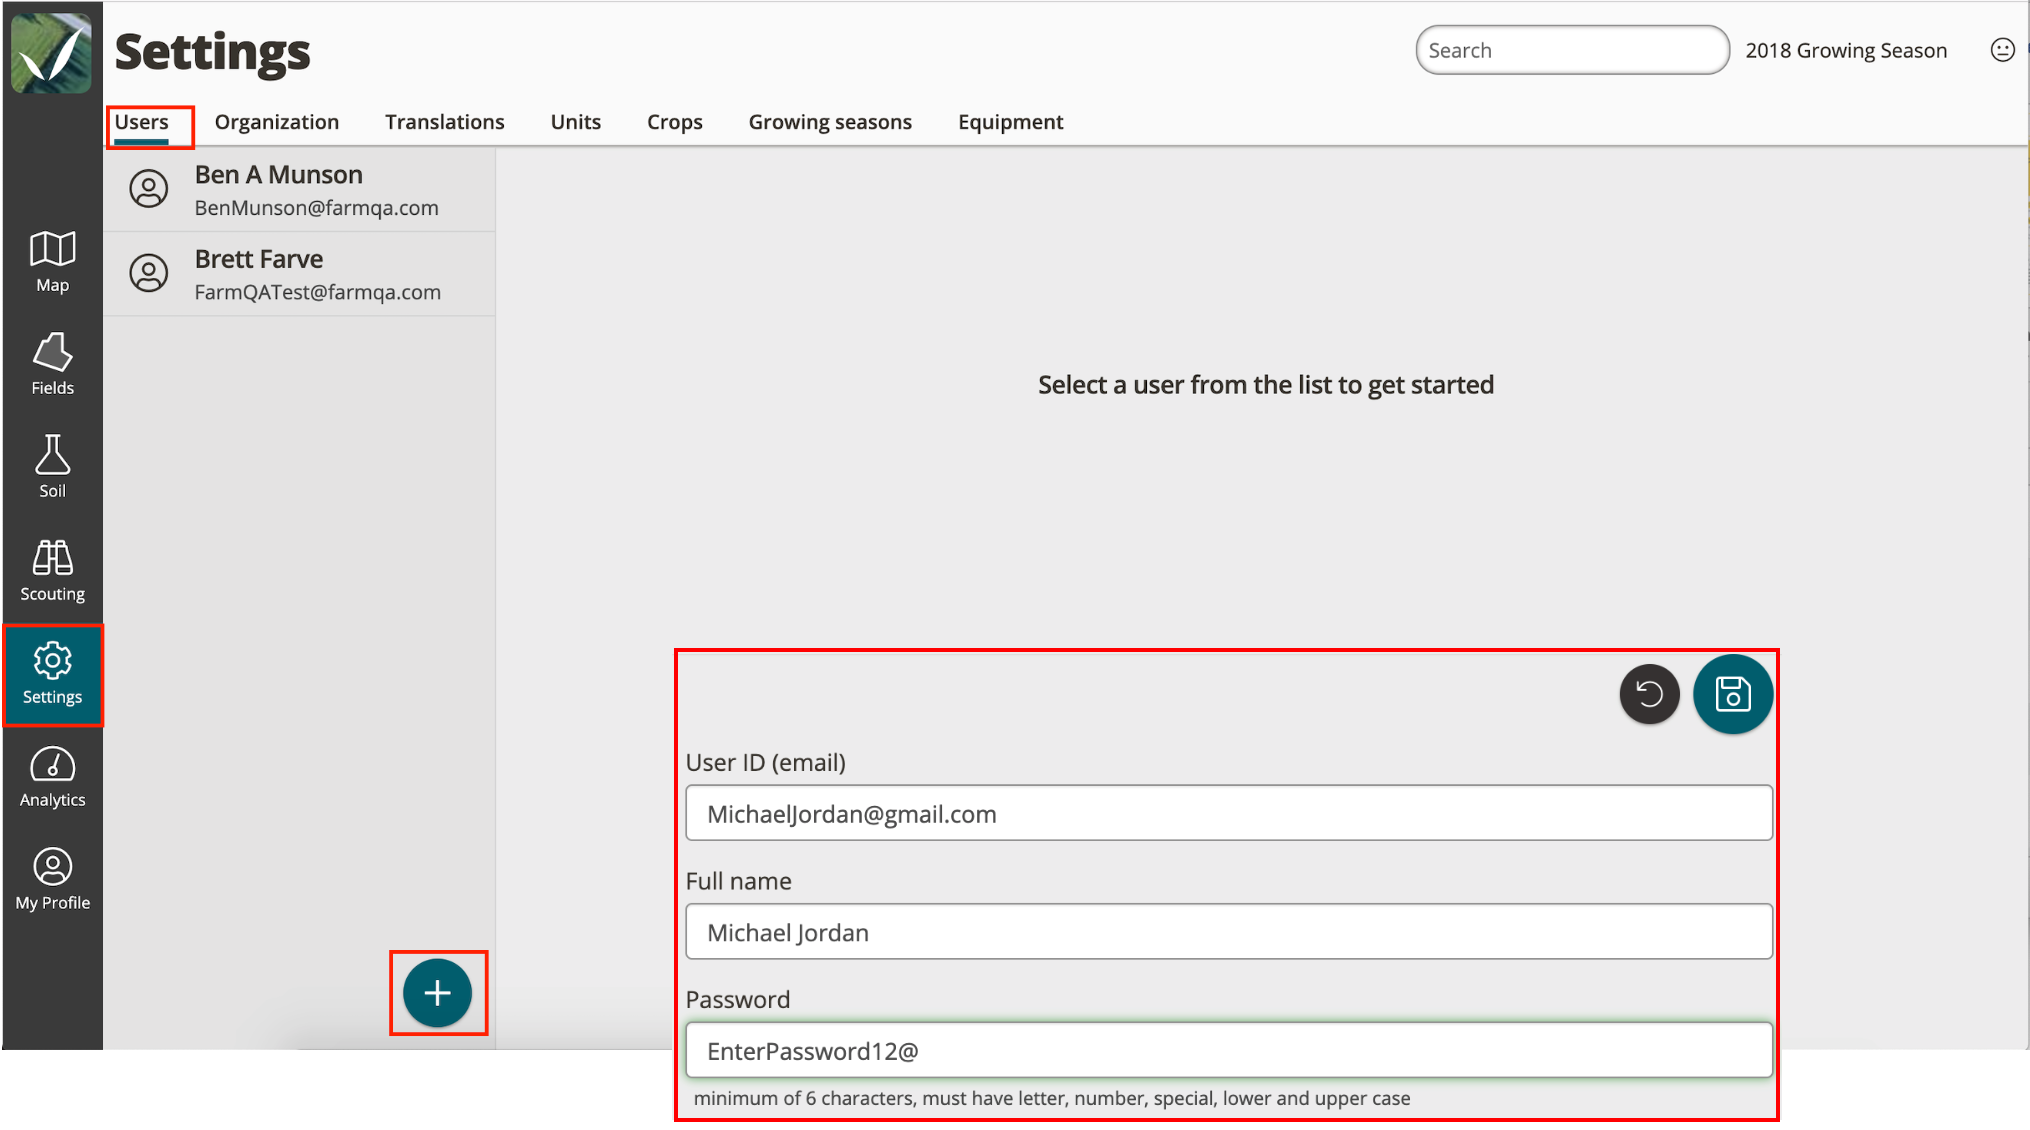Switch to the Users tab
Screen dimensions: 2030x1130
[141, 122]
